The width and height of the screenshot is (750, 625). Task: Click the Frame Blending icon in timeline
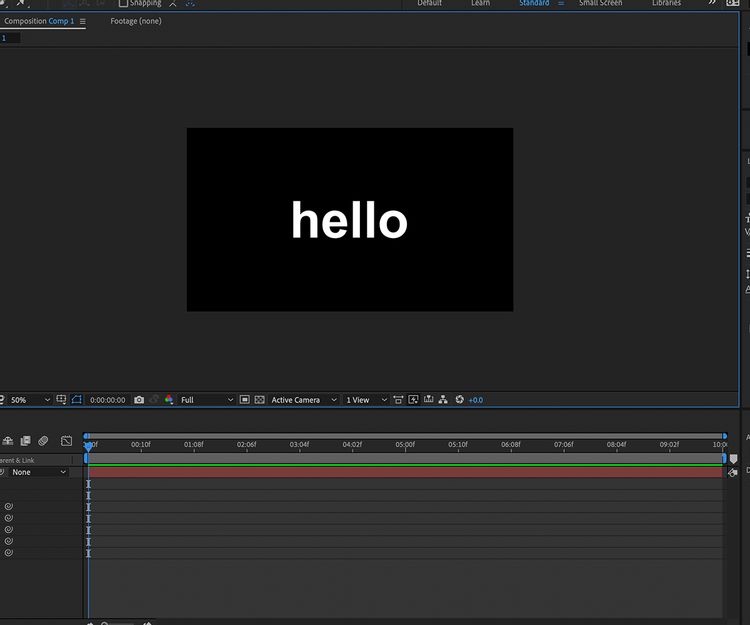point(25,441)
